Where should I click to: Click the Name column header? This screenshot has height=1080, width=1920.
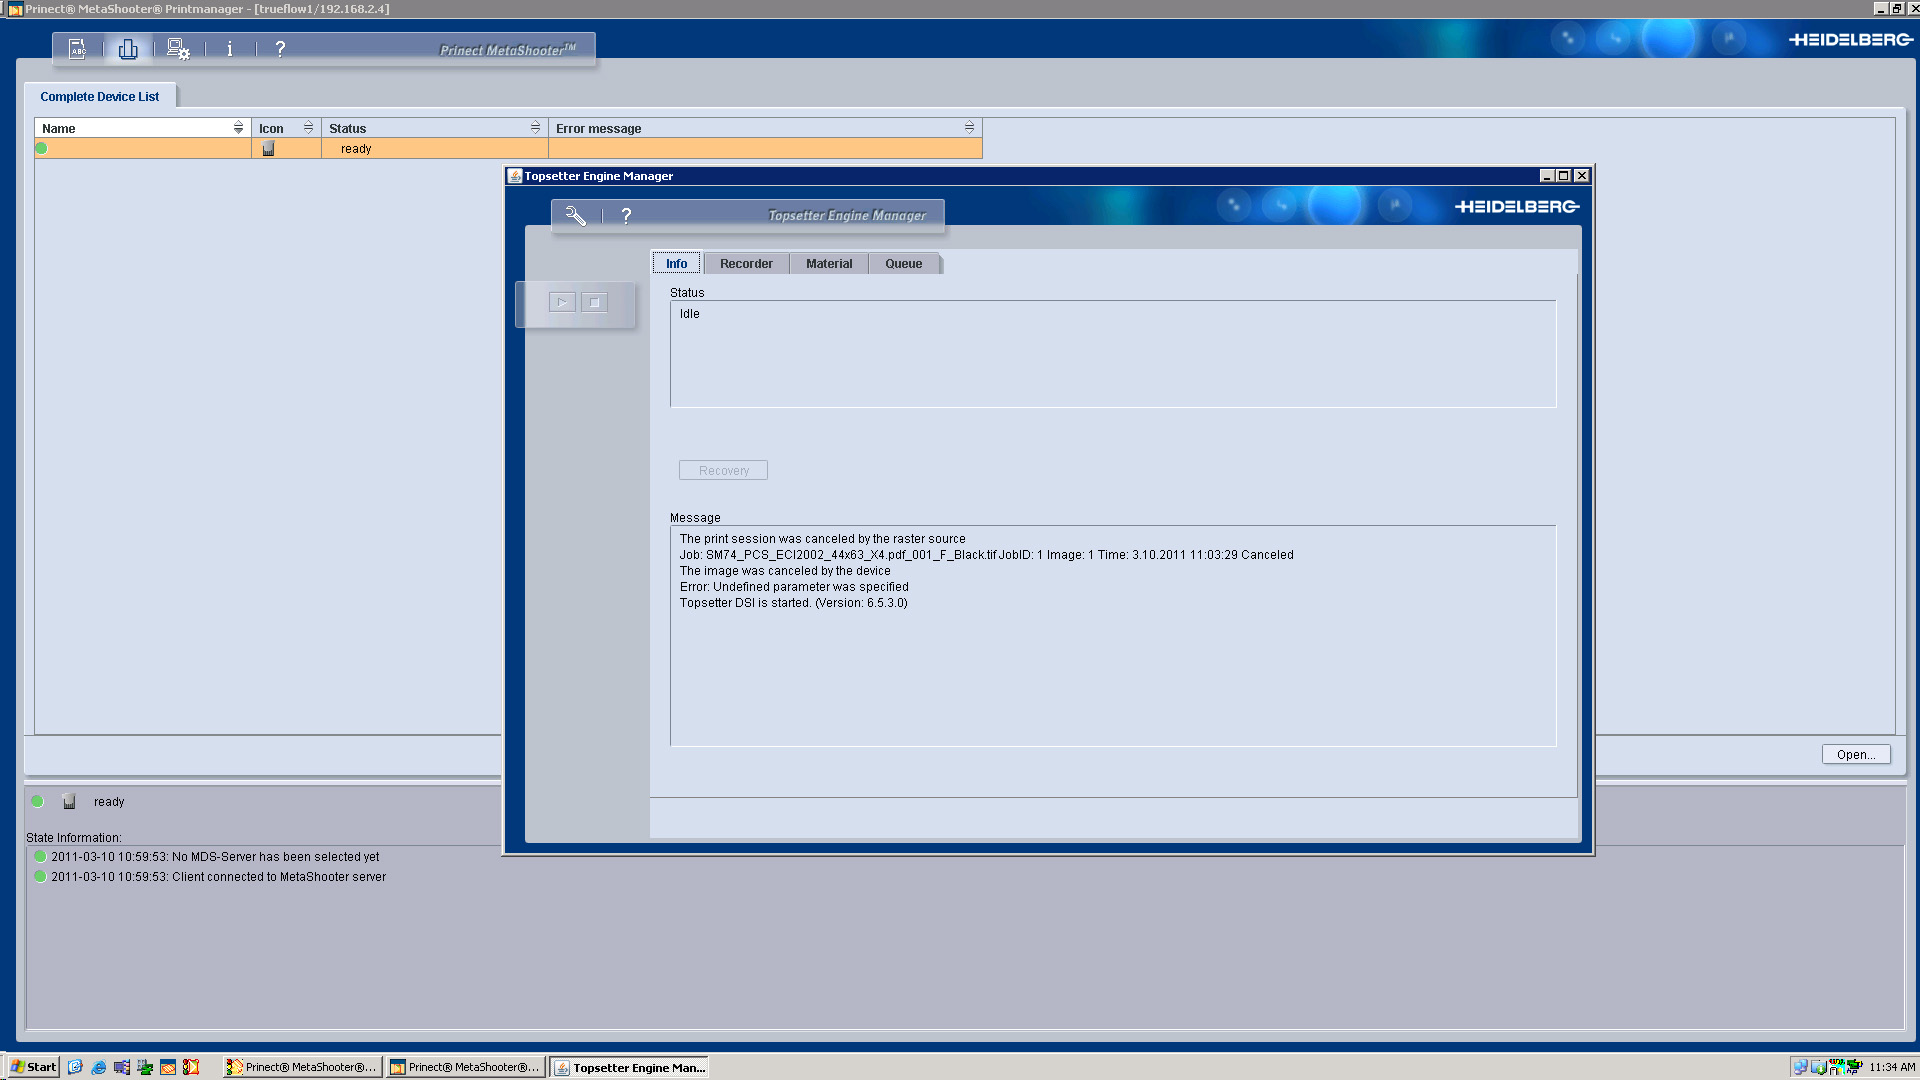(x=142, y=128)
